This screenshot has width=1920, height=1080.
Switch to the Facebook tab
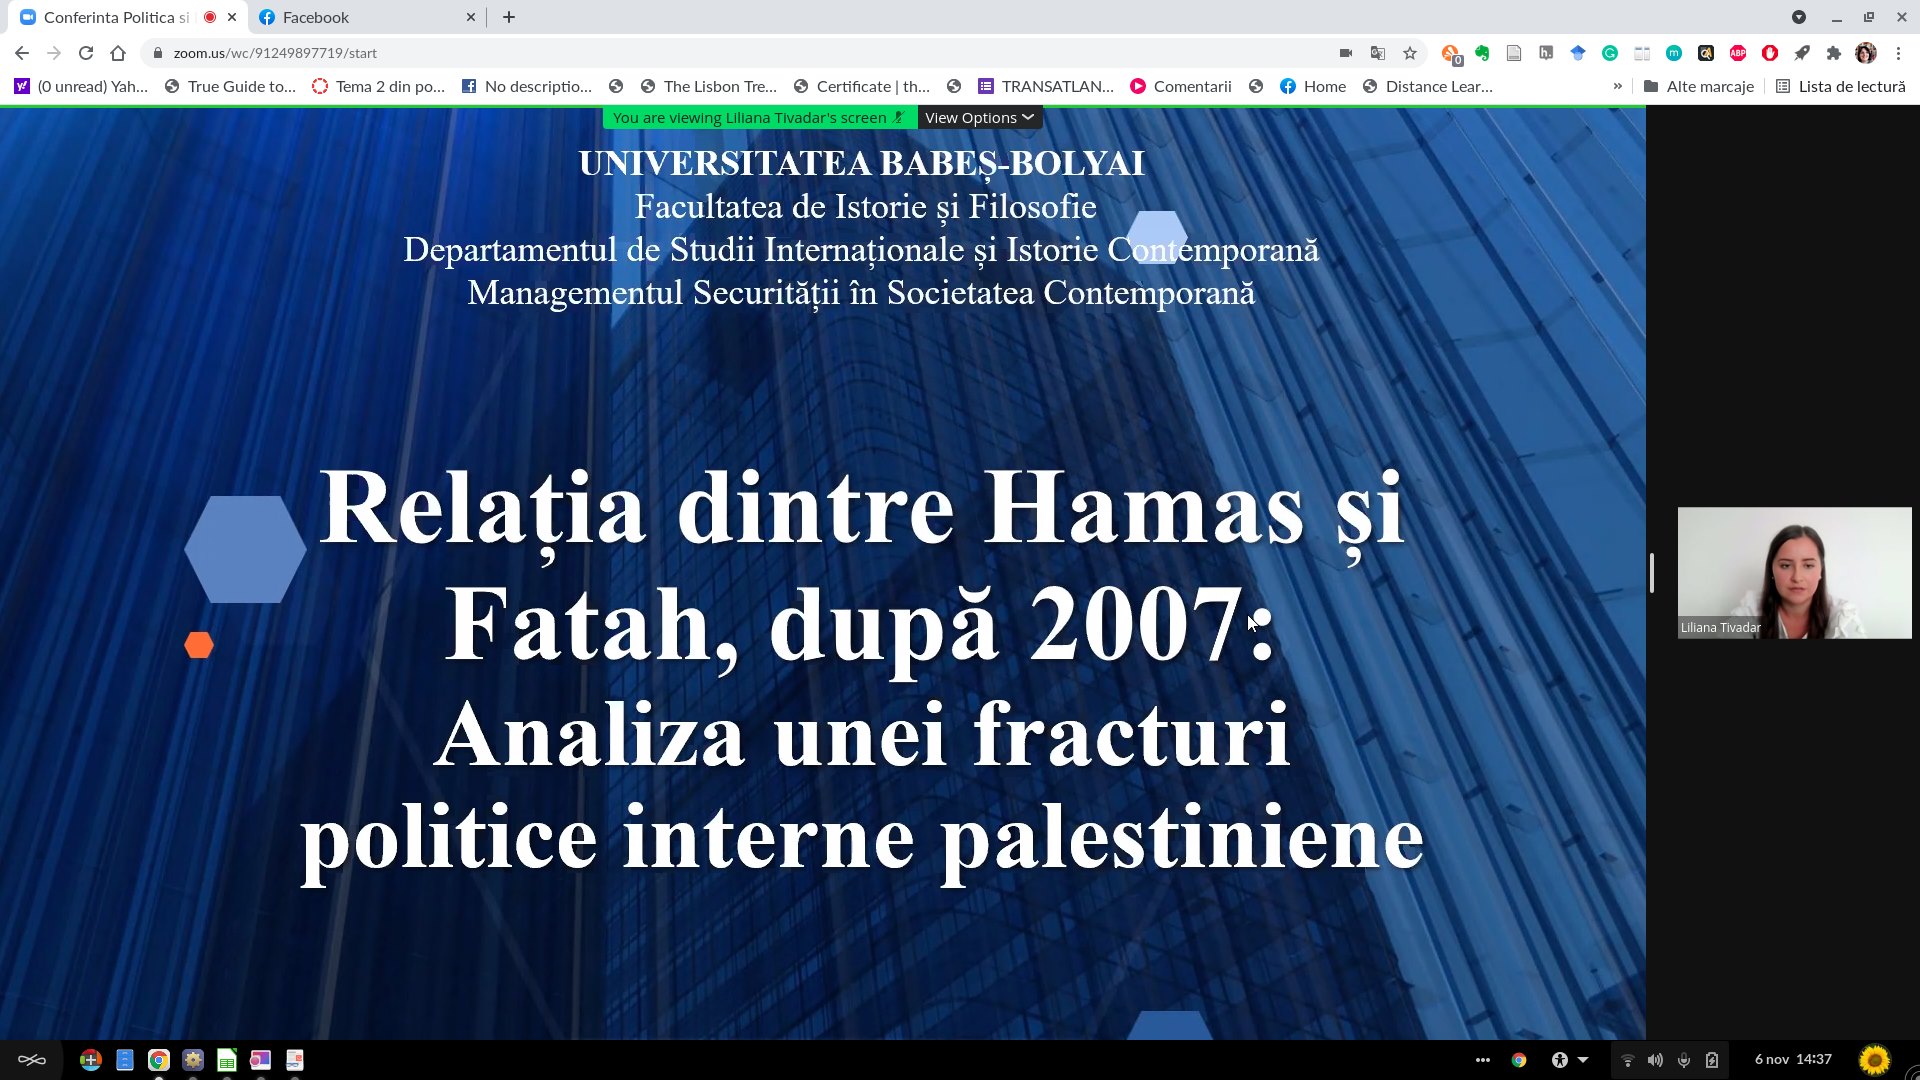(x=315, y=17)
